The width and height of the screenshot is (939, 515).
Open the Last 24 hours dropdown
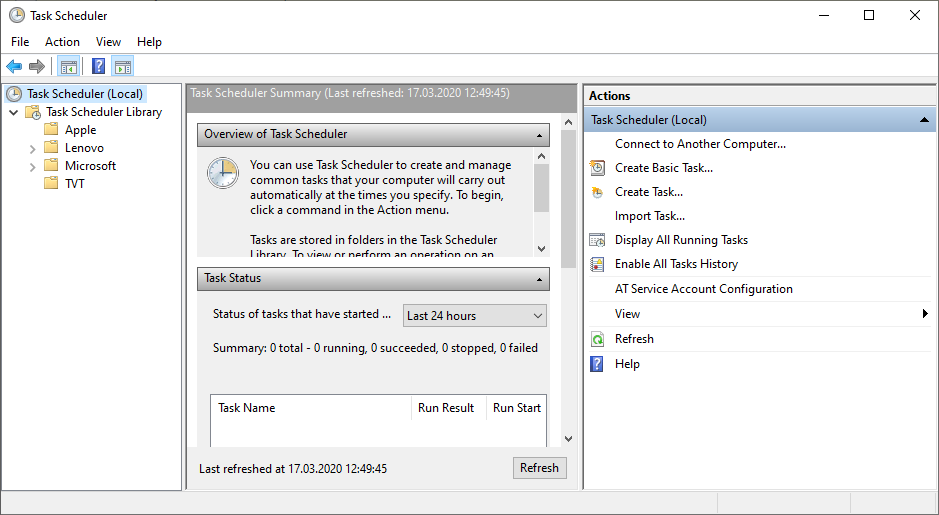tap(475, 316)
